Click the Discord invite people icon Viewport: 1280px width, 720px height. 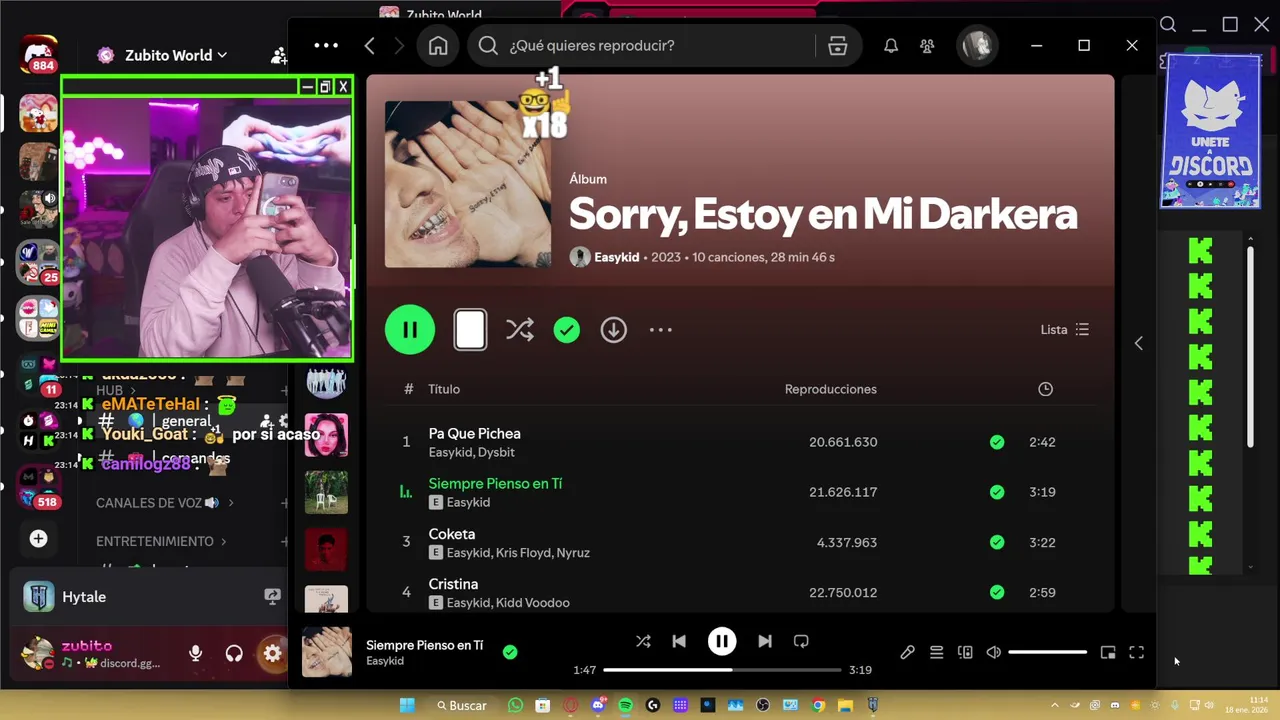278,56
